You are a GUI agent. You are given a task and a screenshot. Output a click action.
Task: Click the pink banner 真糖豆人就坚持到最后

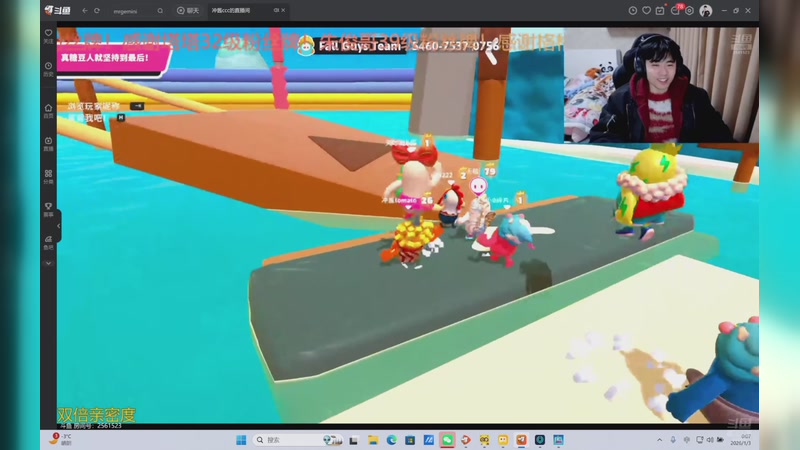113,58
